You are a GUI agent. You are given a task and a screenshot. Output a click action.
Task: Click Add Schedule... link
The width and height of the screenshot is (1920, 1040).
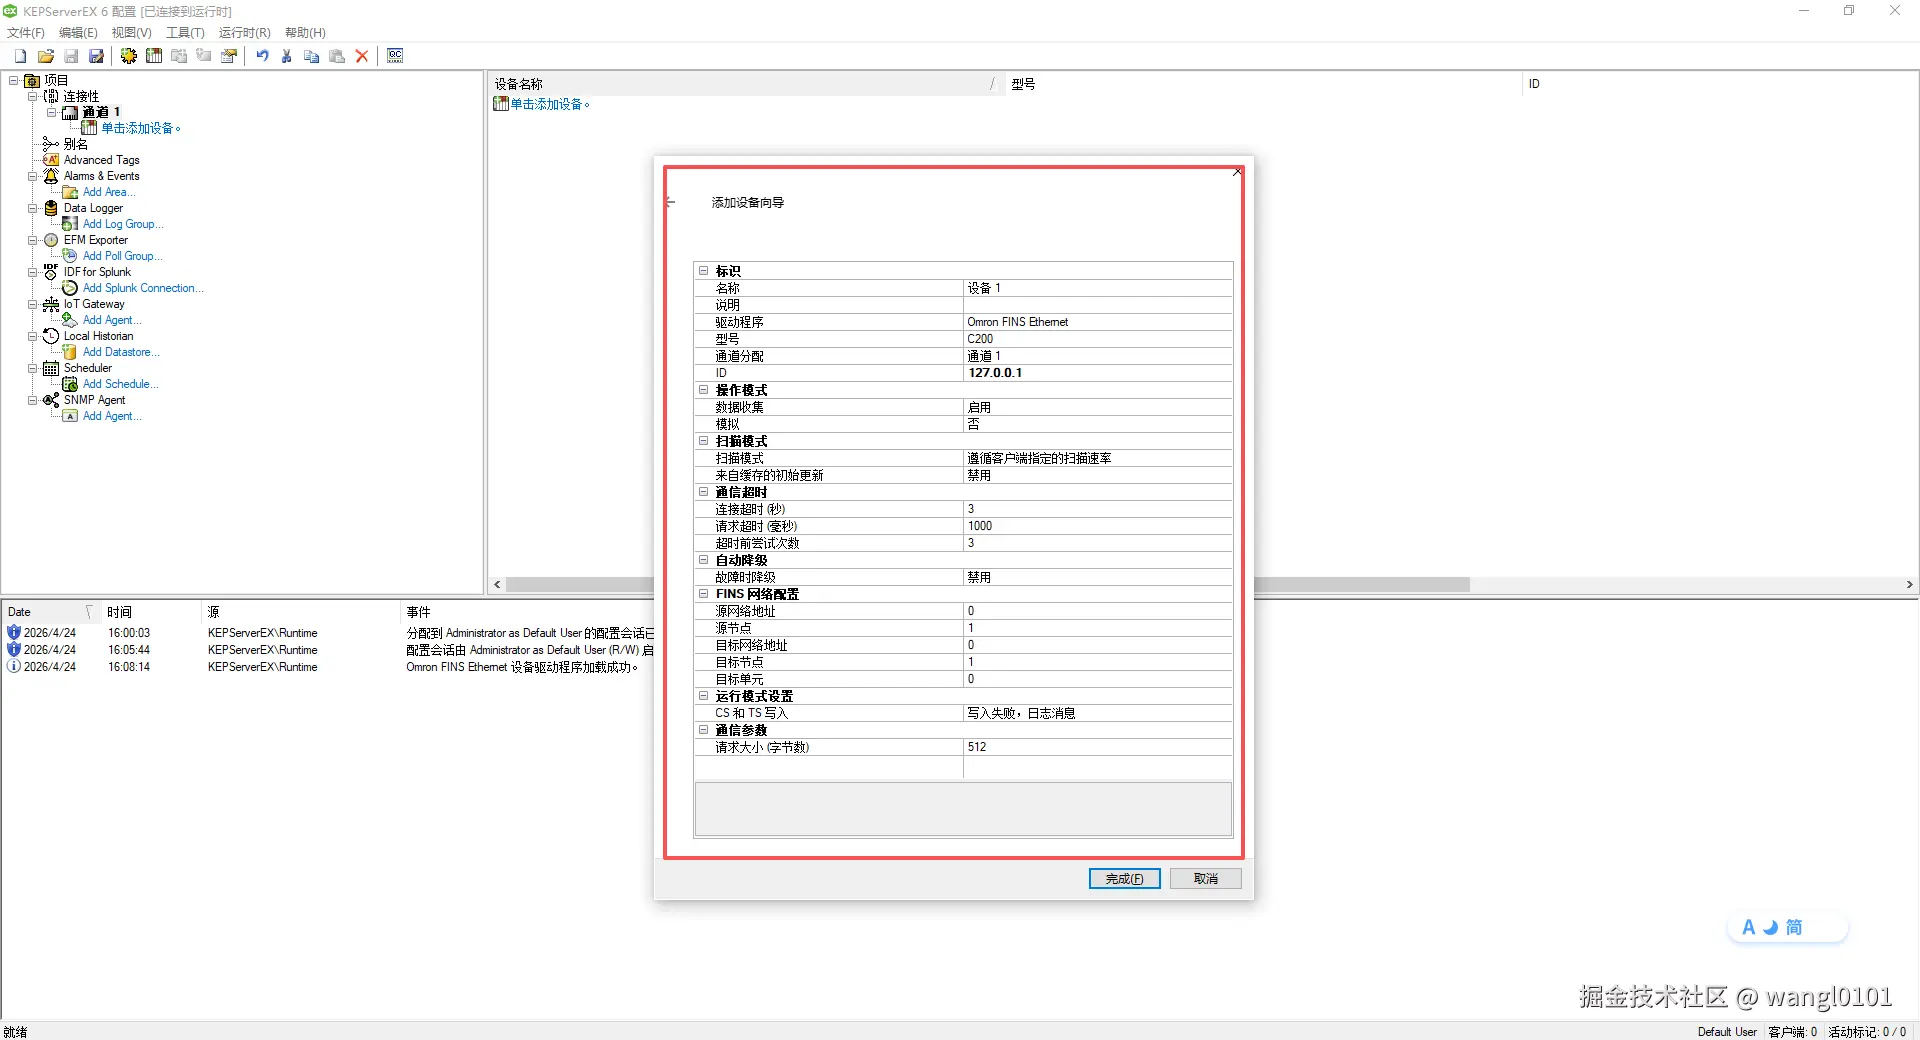click(x=120, y=384)
